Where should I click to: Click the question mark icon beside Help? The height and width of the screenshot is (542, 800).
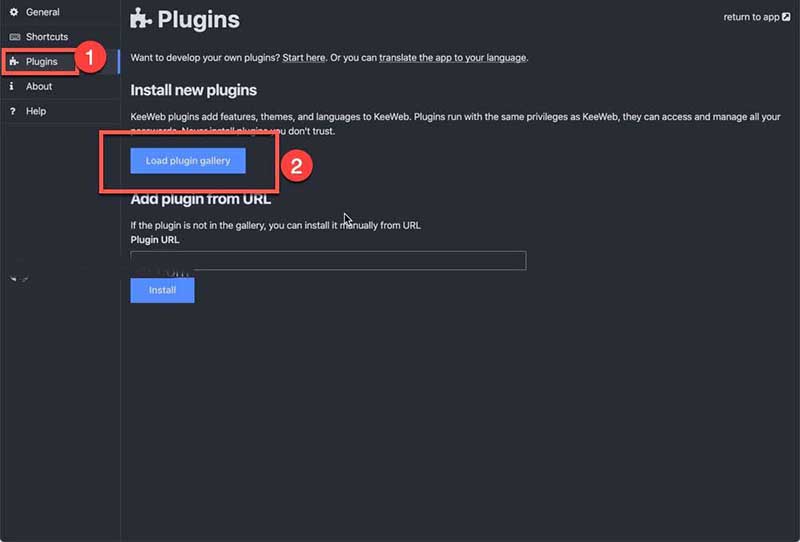12,111
